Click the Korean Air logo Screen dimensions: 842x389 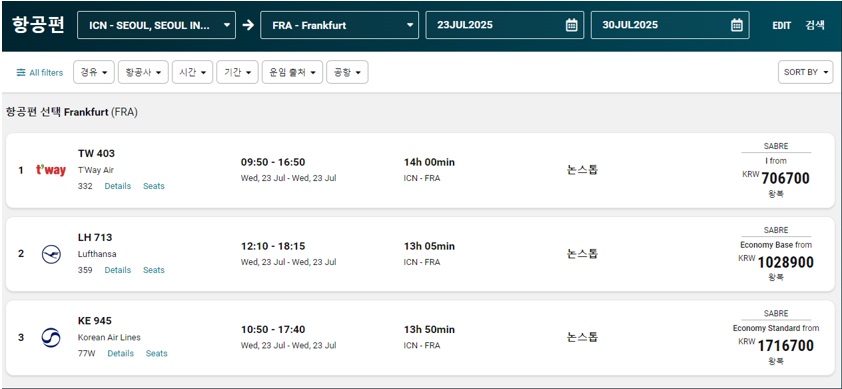tap(51, 337)
